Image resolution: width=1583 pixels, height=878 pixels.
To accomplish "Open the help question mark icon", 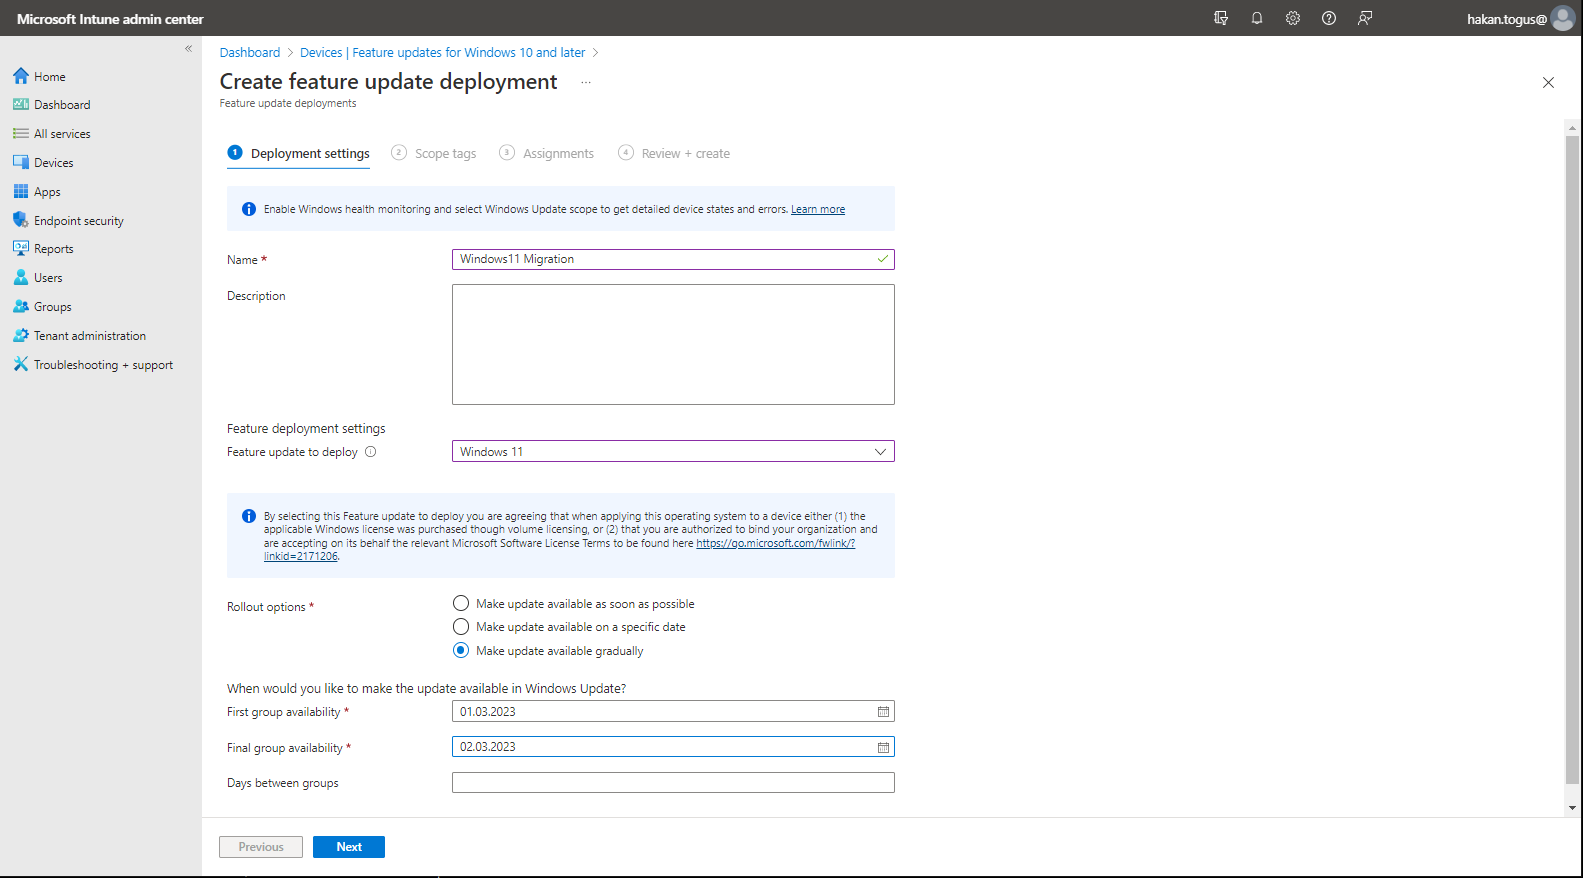I will pyautogui.click(x=1329, y=18).
